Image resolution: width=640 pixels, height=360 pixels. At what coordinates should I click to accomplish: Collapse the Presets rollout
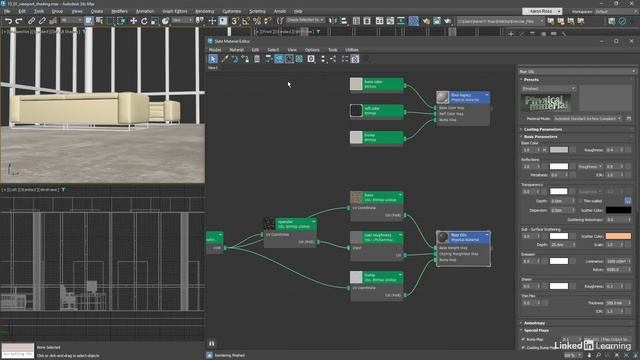[x=531, y=80]
